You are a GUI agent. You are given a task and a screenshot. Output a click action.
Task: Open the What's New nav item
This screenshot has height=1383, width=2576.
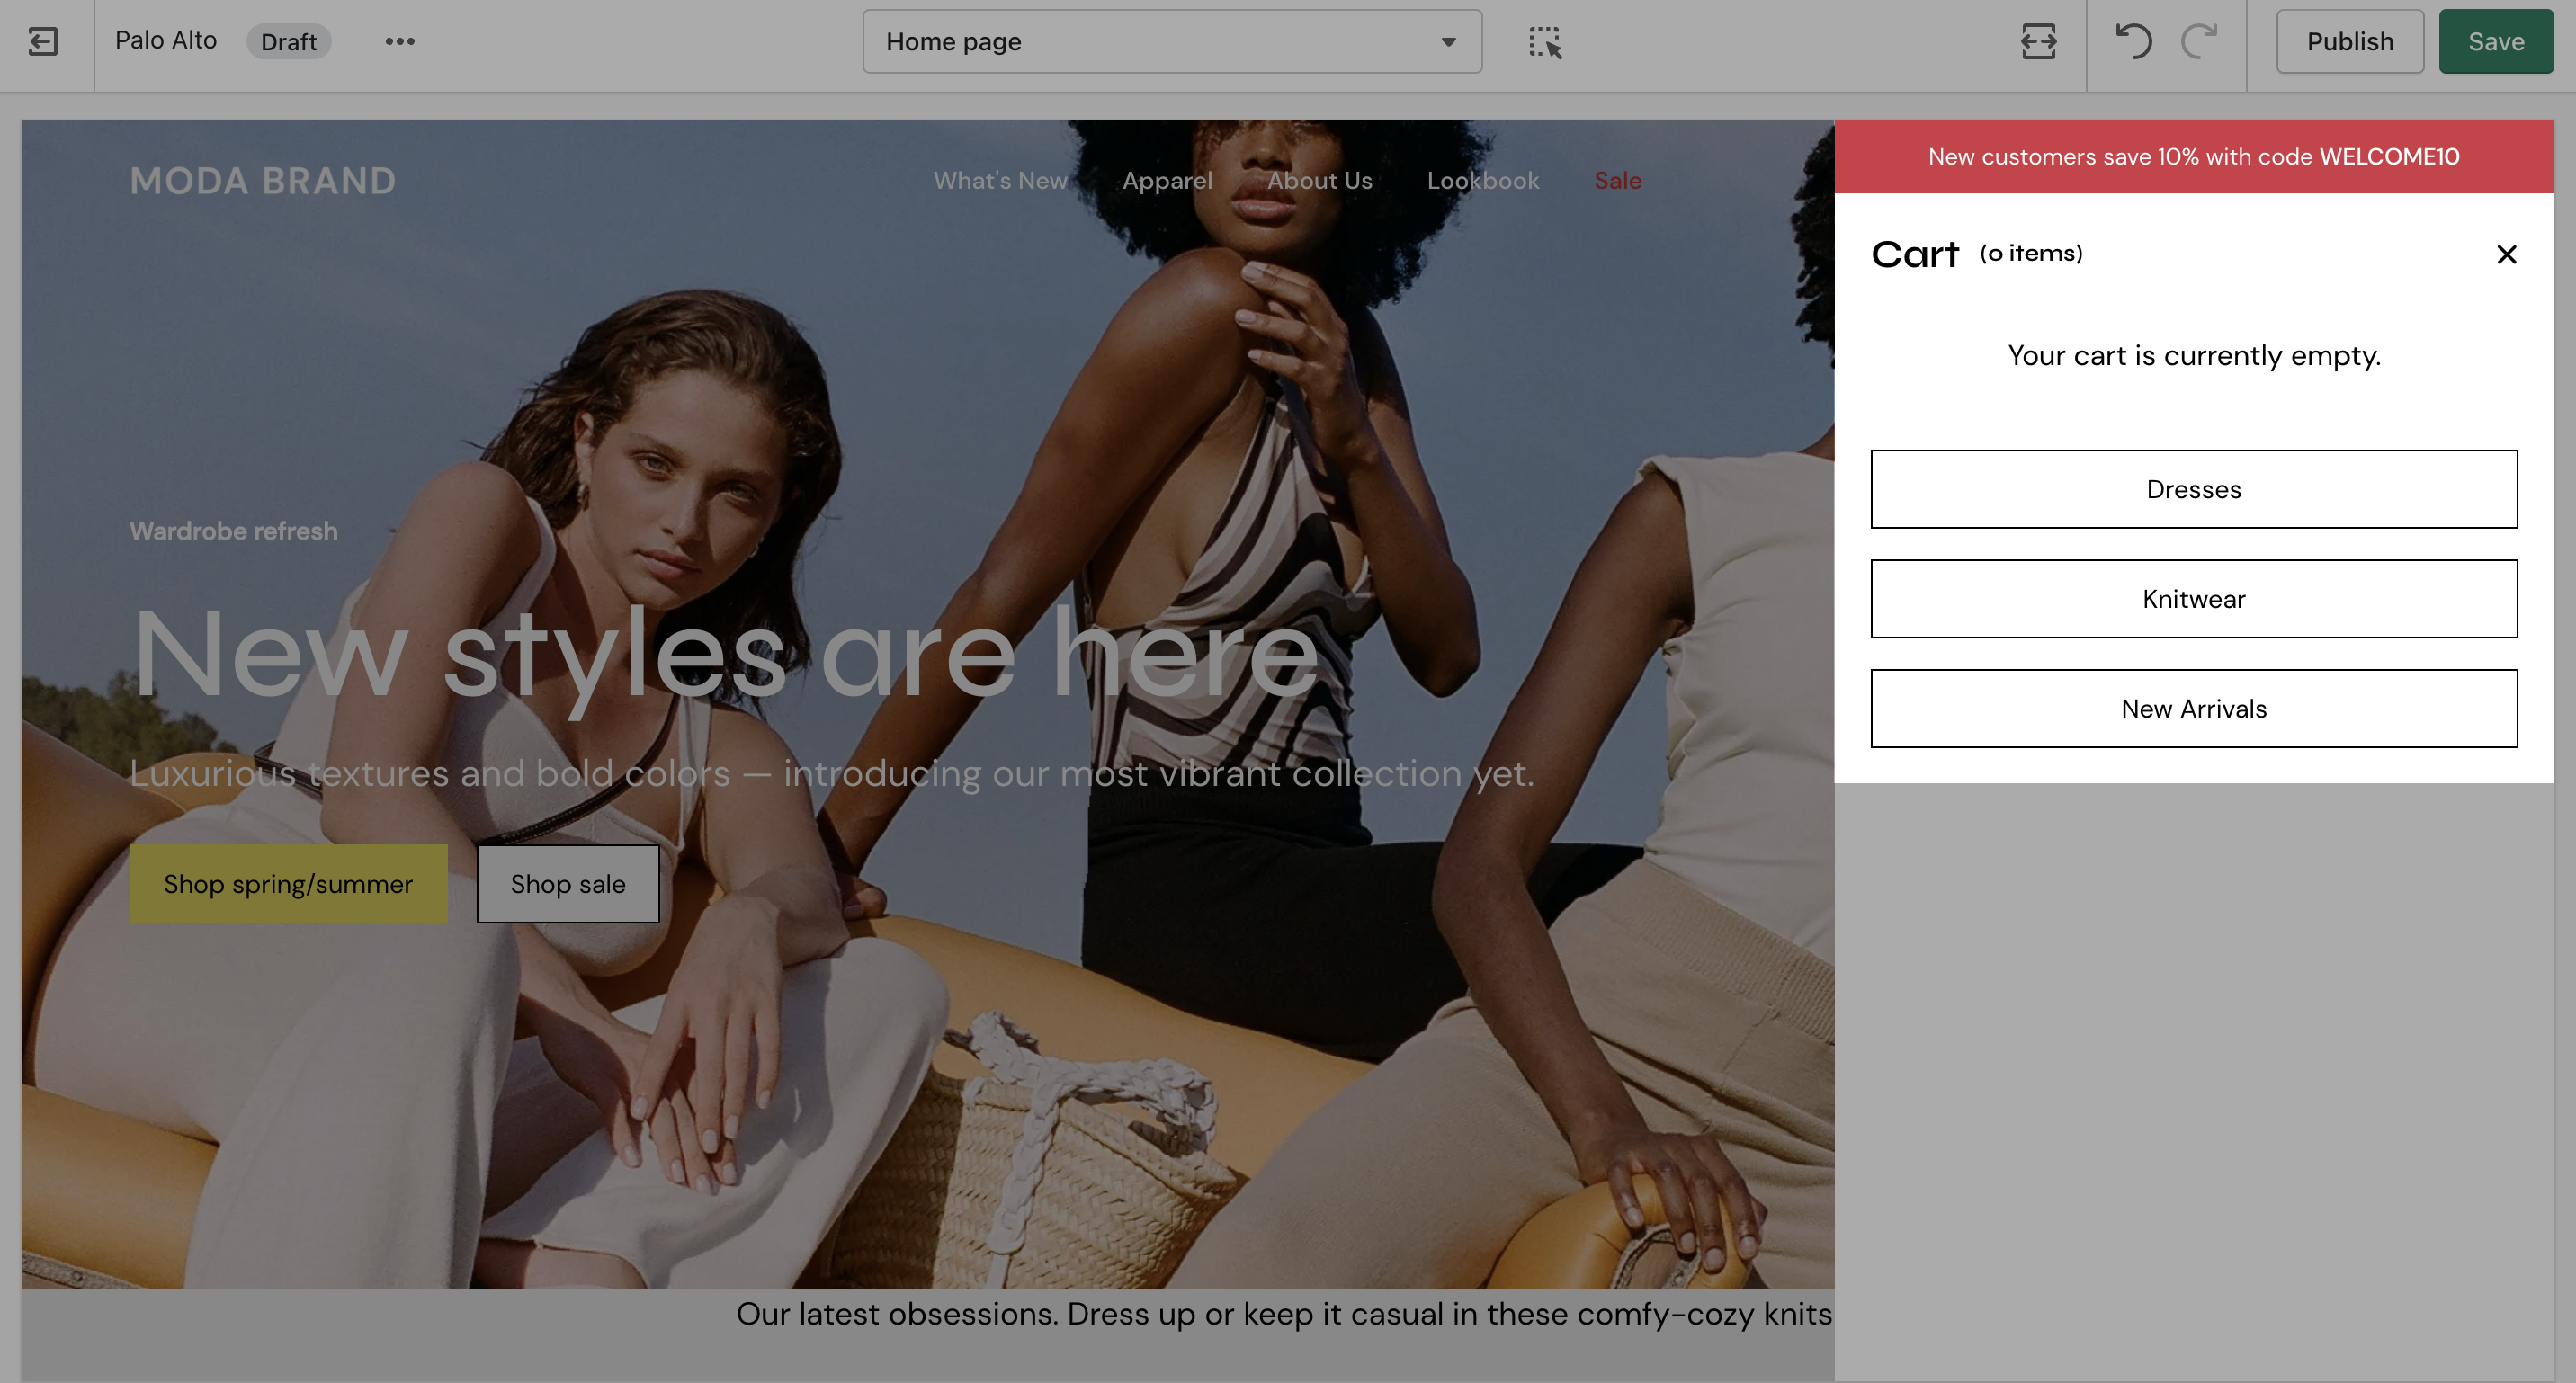[x=1000, y=181]
